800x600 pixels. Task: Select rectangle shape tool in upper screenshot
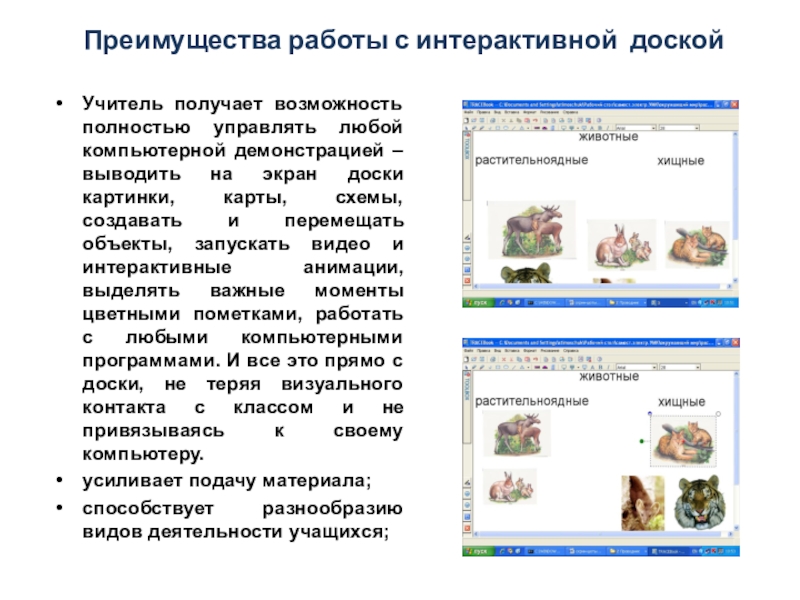pyautogui.click(x=497, y=128)
